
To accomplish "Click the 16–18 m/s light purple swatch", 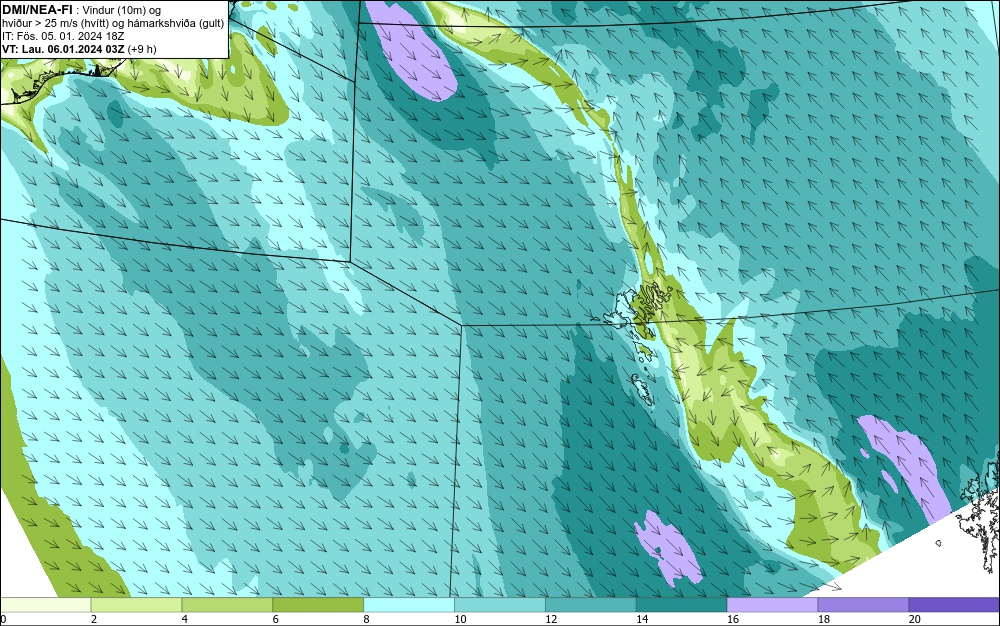I will click(x=772, y=605).
